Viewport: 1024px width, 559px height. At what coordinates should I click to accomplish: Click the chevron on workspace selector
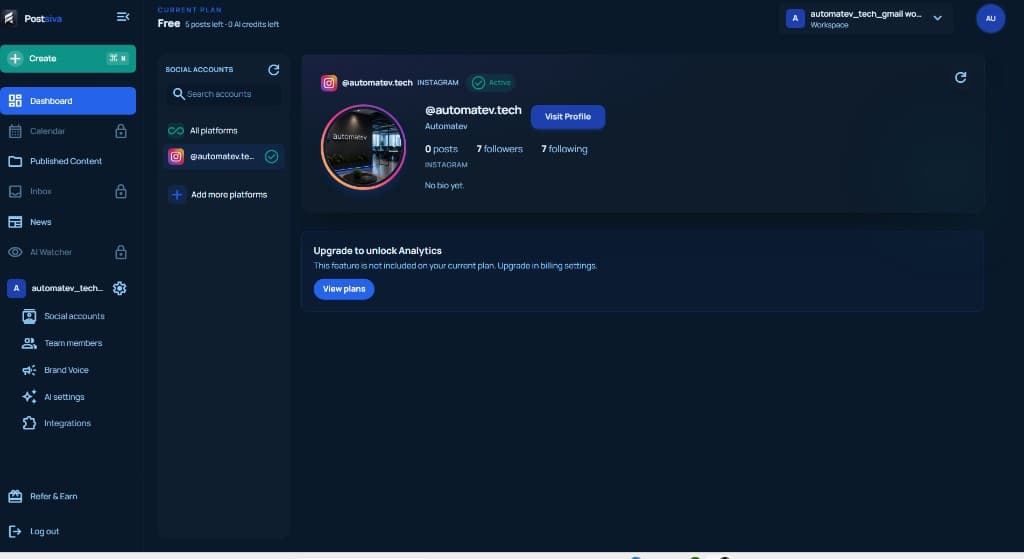938,18
